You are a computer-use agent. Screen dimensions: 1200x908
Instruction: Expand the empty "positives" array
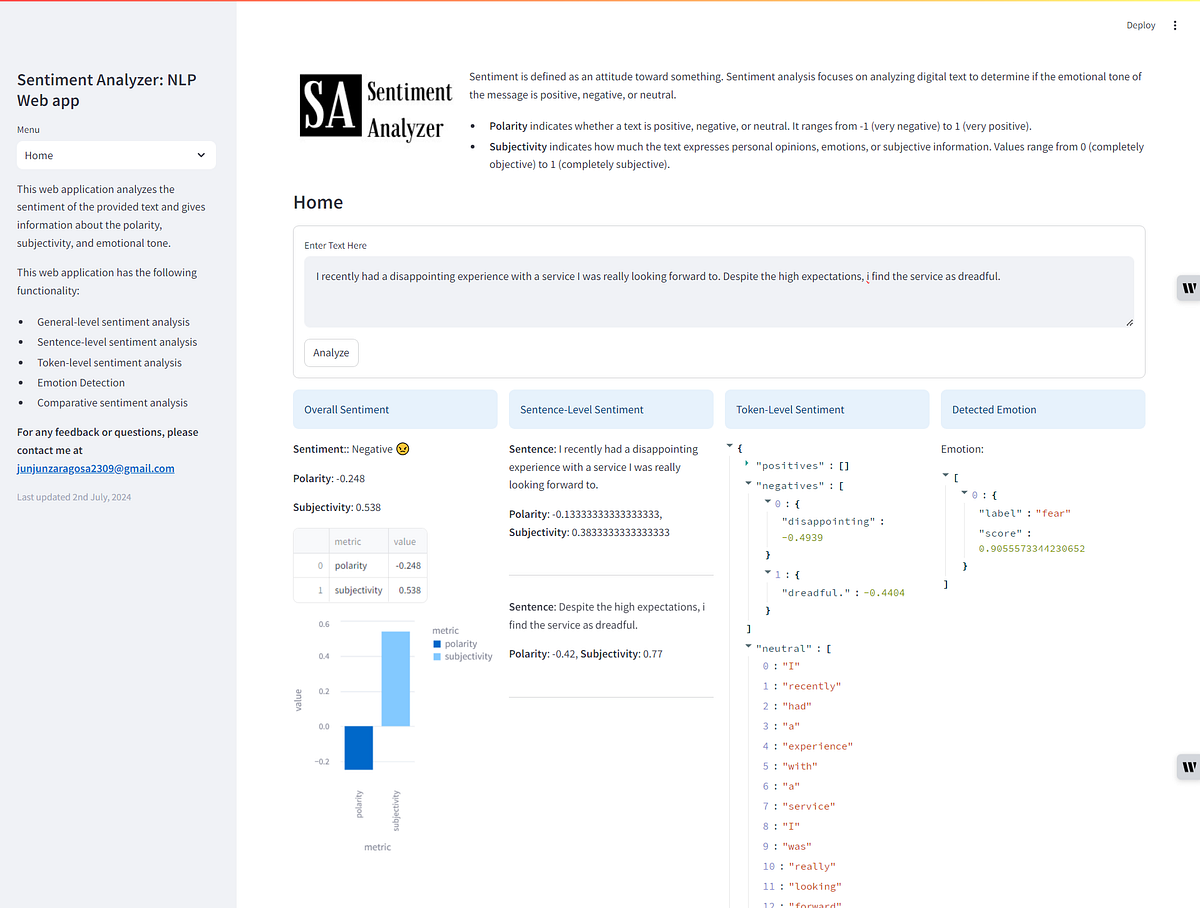click(x=747, y=463)
